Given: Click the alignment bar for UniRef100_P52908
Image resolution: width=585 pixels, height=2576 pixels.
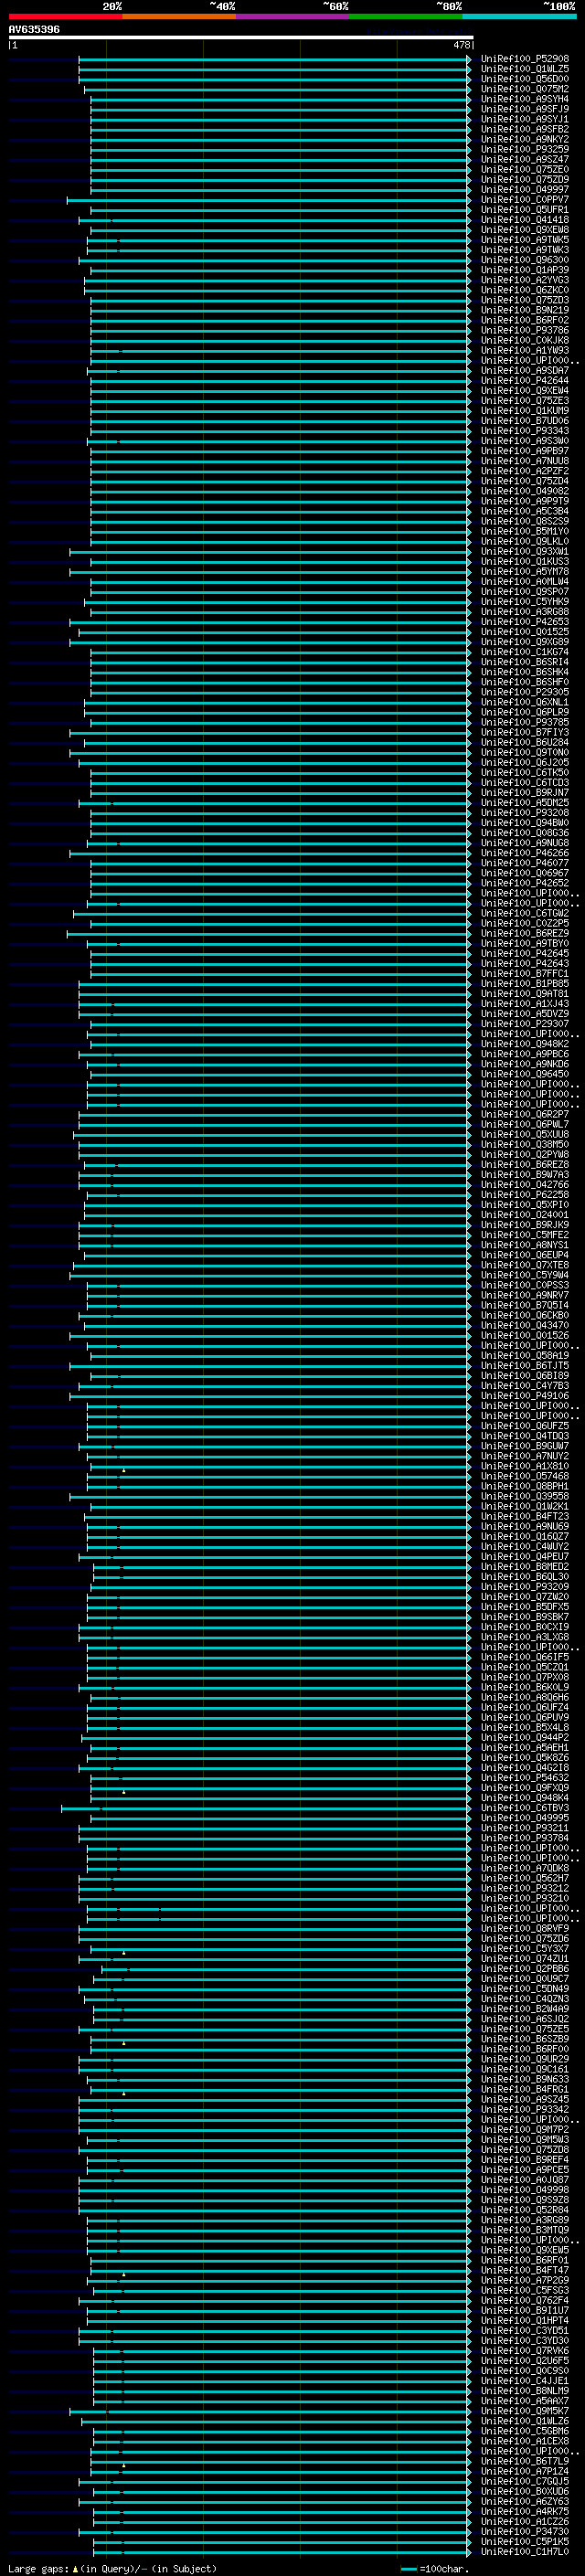Looking at the screenshot, I should click(274, 59).
